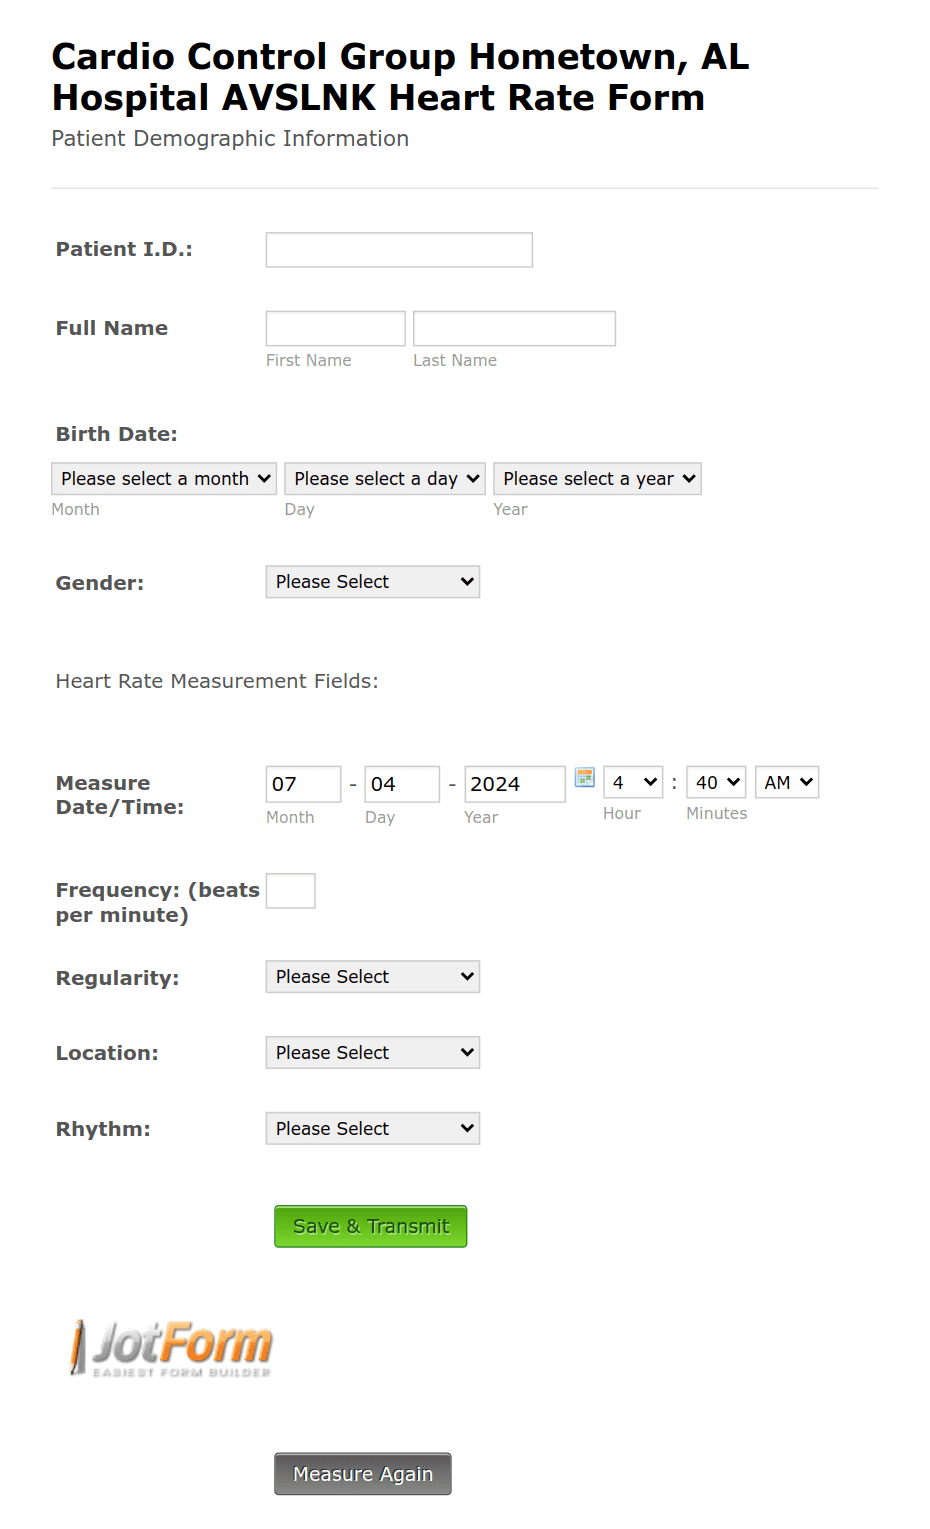Open the Regularity dropdown

coord(372,976)
